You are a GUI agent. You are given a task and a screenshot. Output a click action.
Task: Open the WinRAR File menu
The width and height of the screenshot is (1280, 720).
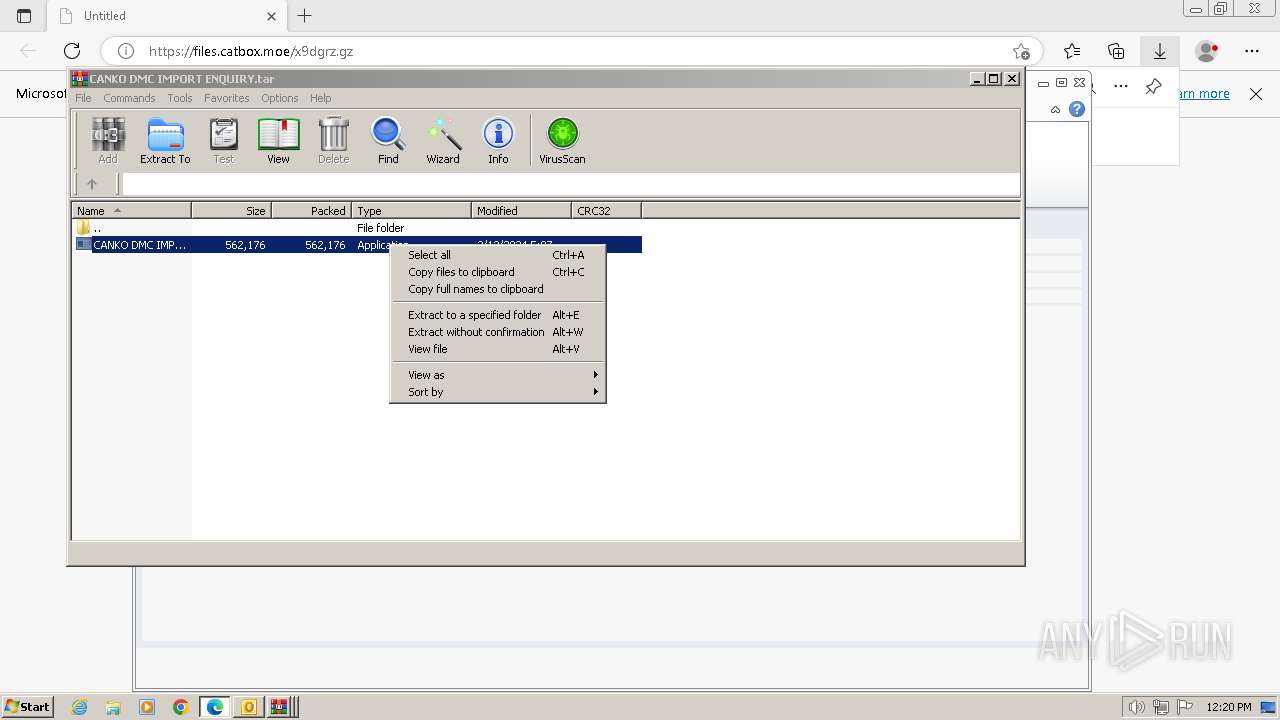83,98
